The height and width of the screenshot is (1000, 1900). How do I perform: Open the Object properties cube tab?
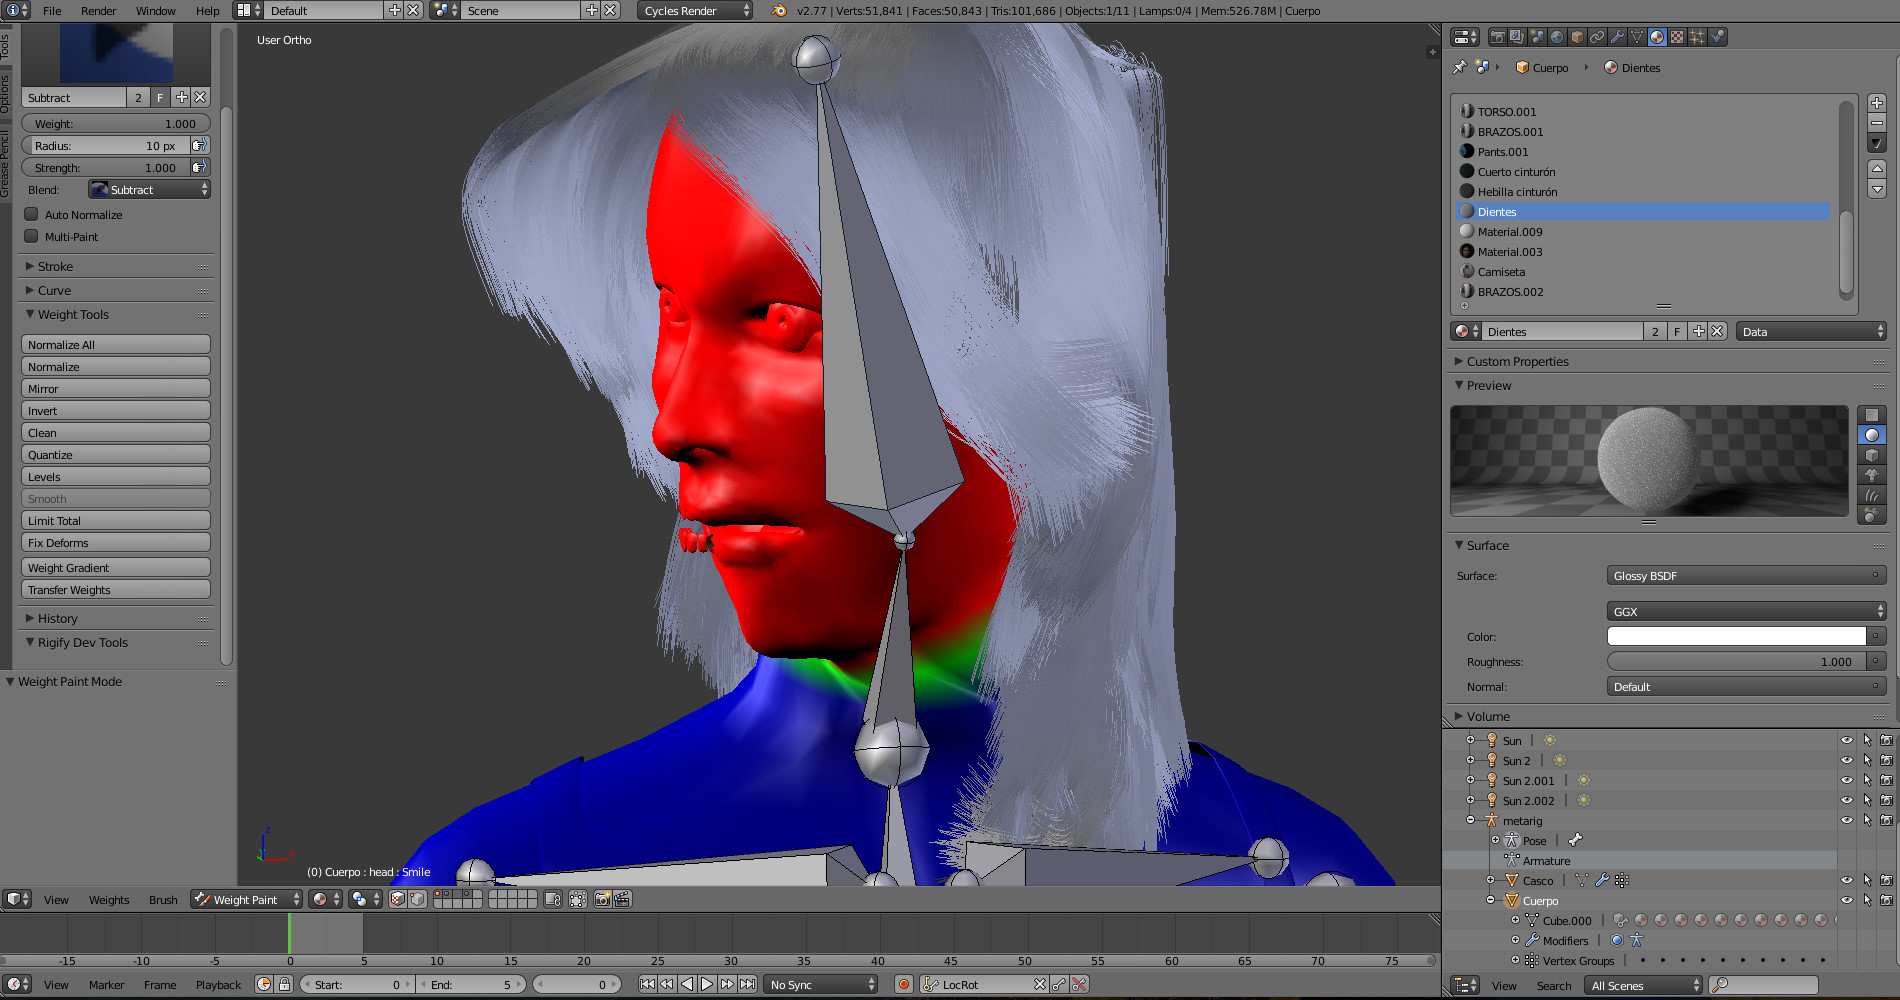coord(1577,37)
